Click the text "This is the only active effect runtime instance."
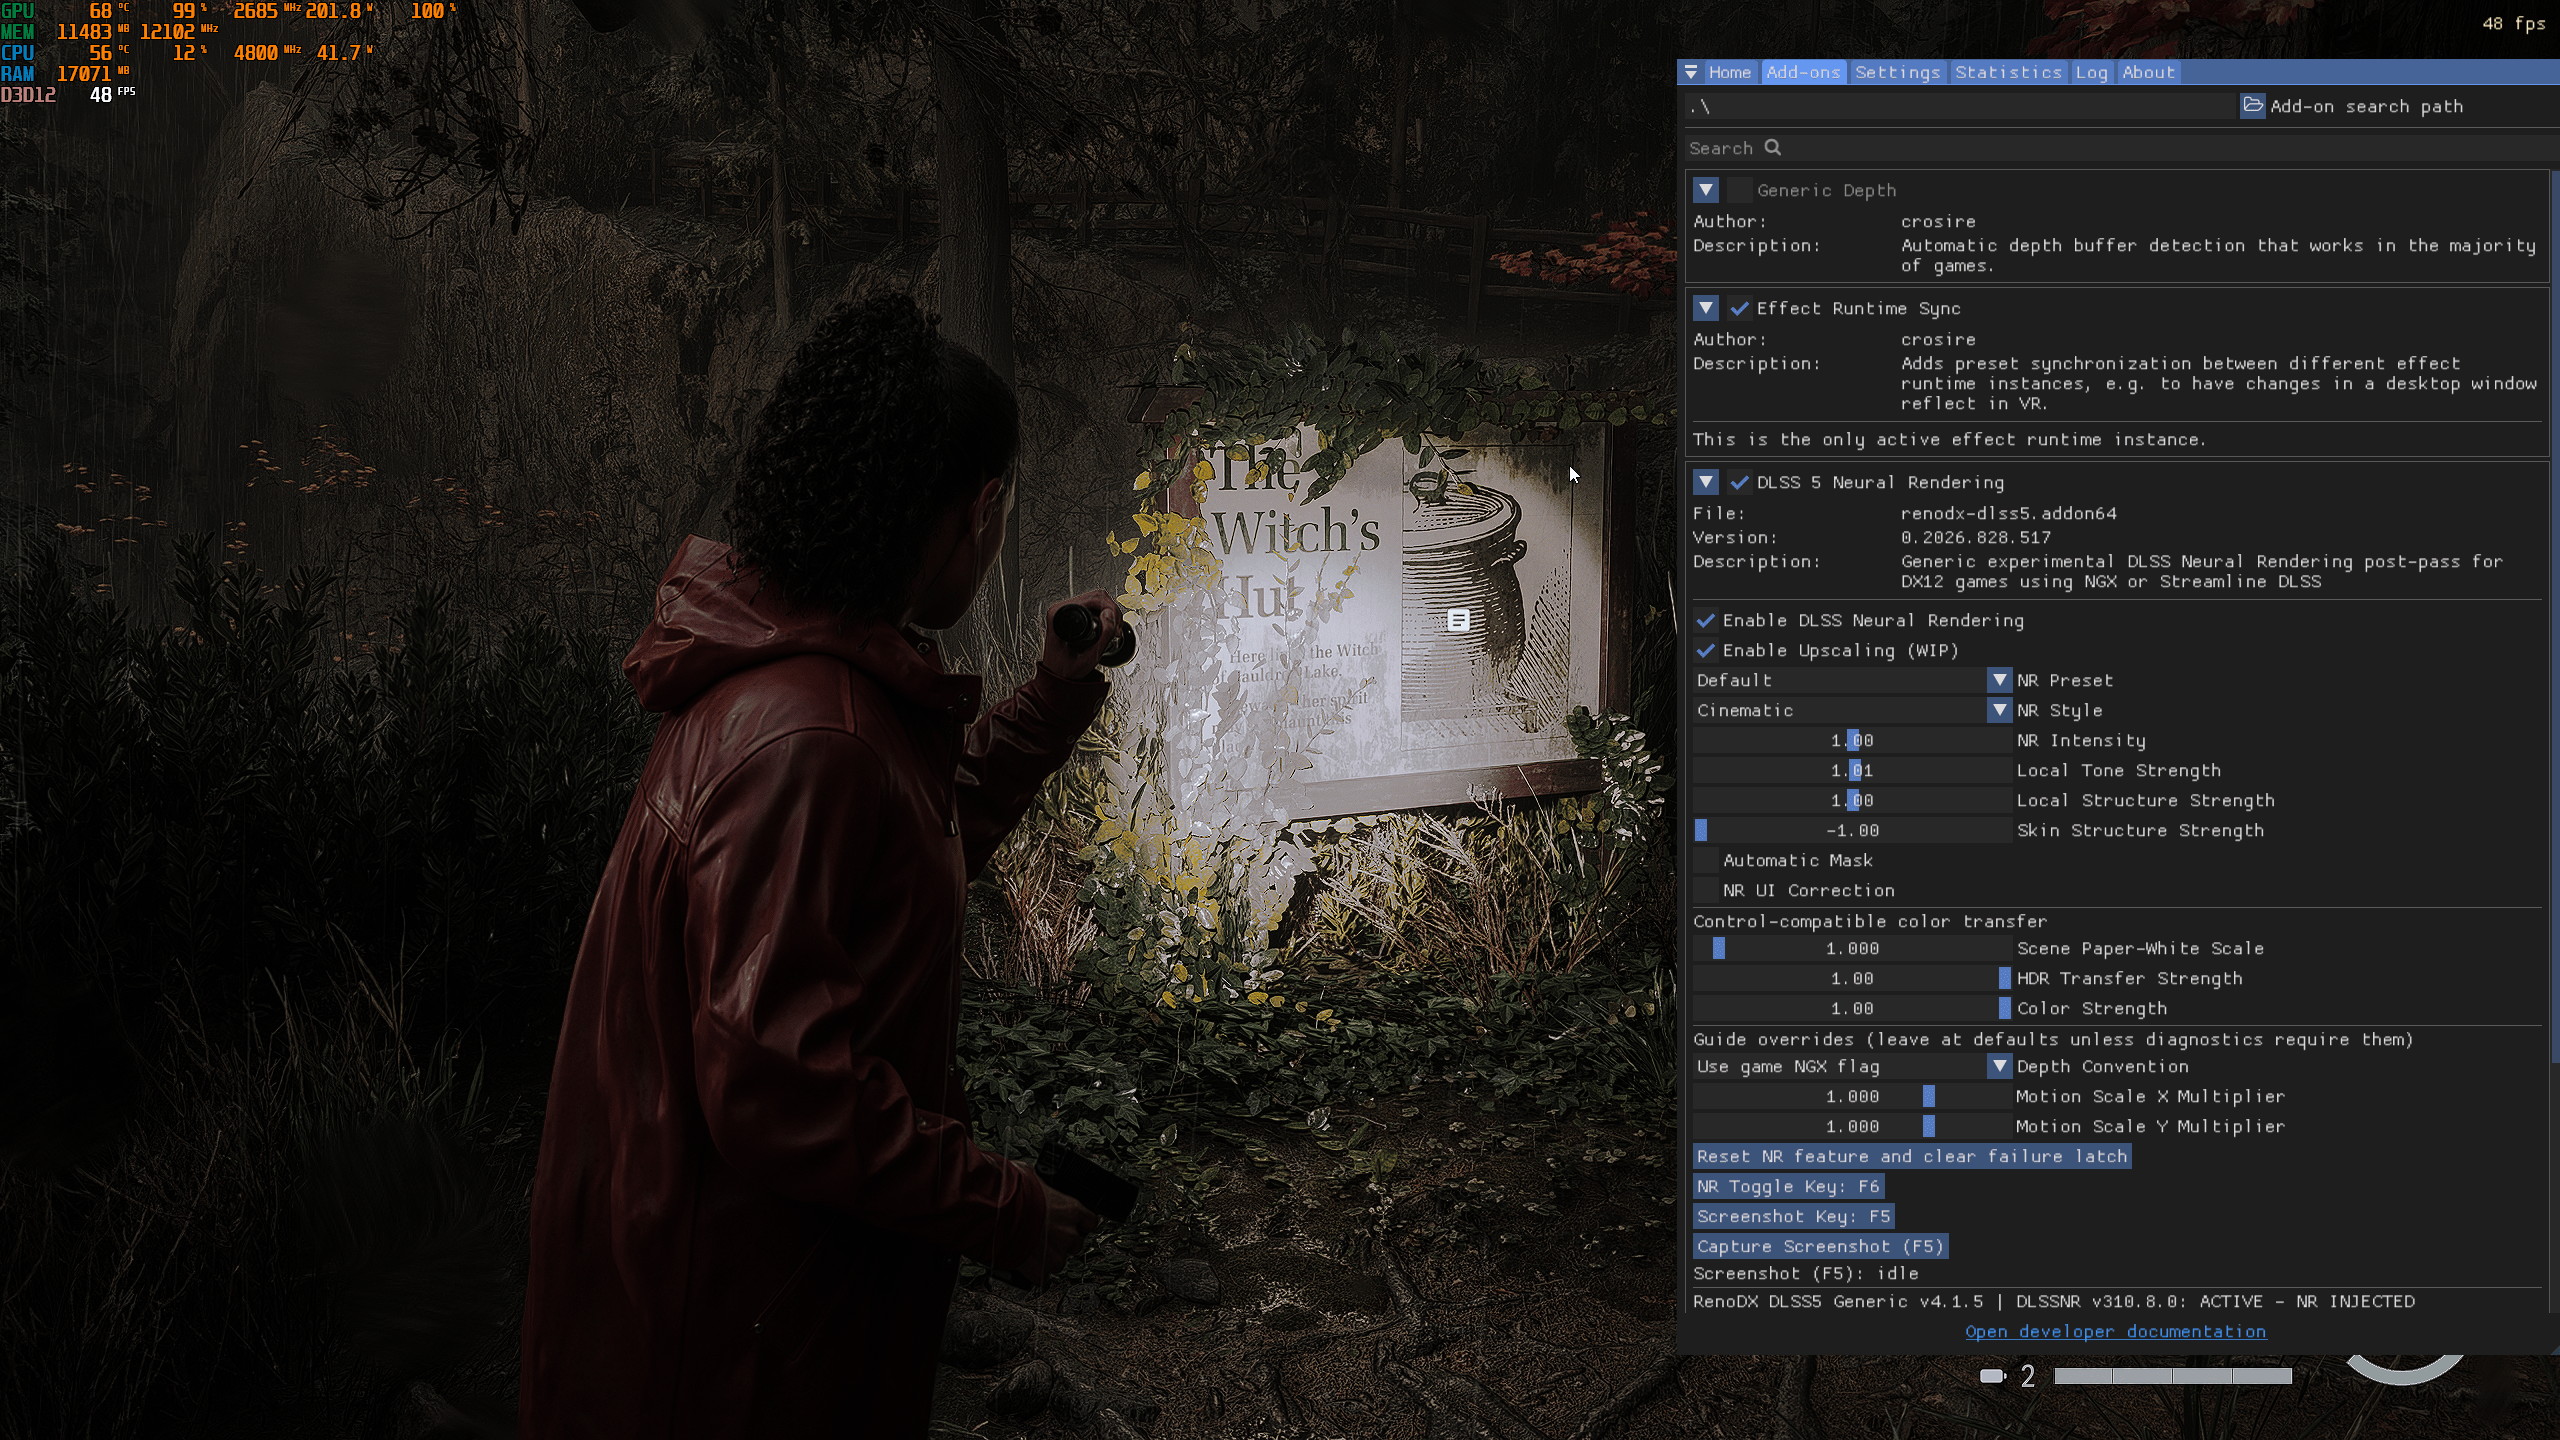The width and height of the screenshot is (2560, 1440). click(x=1949, y=439)
